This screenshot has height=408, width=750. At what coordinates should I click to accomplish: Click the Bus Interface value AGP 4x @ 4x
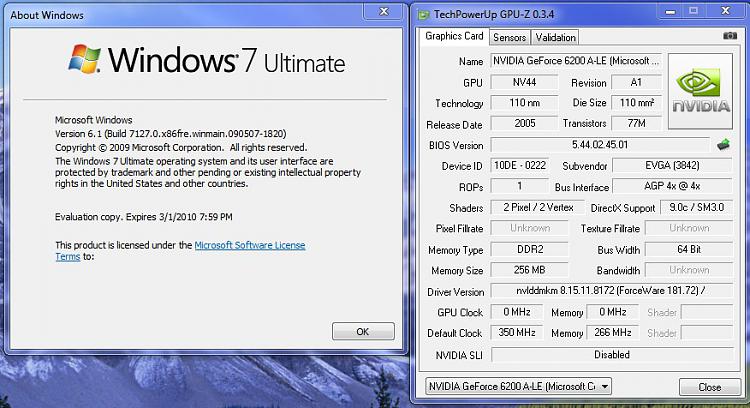click(672, 186)
